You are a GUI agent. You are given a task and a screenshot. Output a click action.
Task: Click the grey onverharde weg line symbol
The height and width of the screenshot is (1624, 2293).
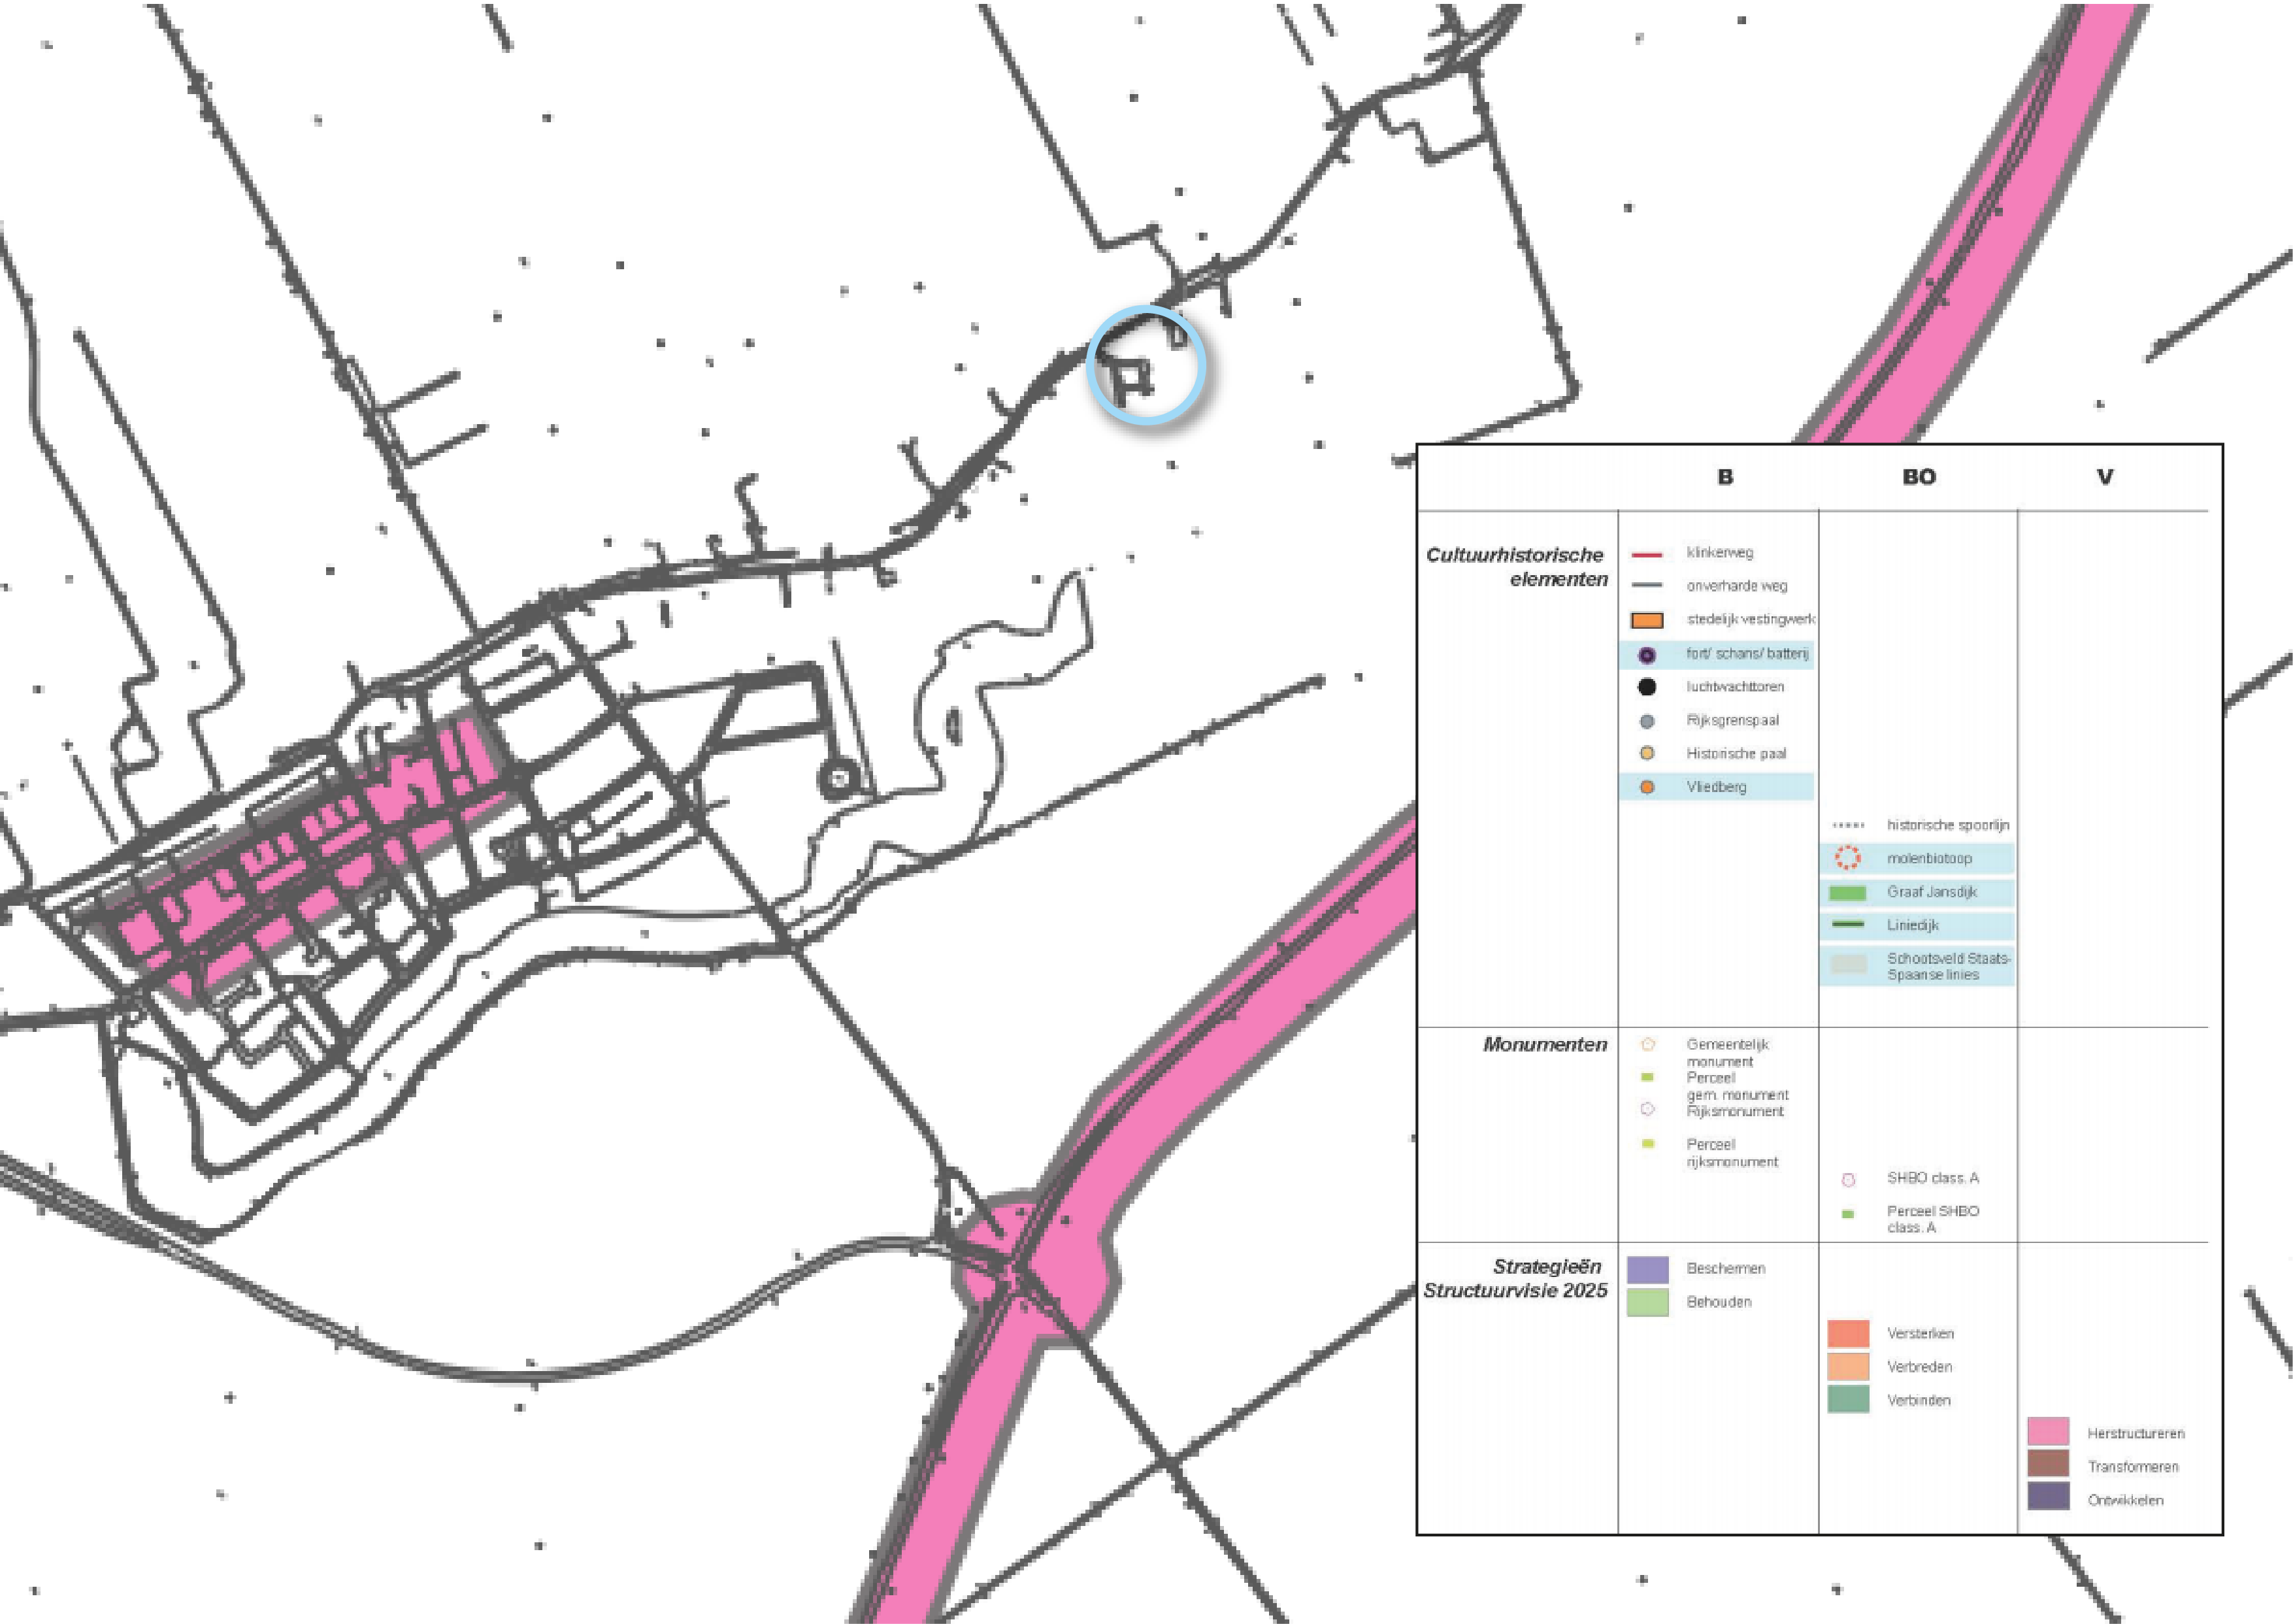click(x=1646, y=586)
